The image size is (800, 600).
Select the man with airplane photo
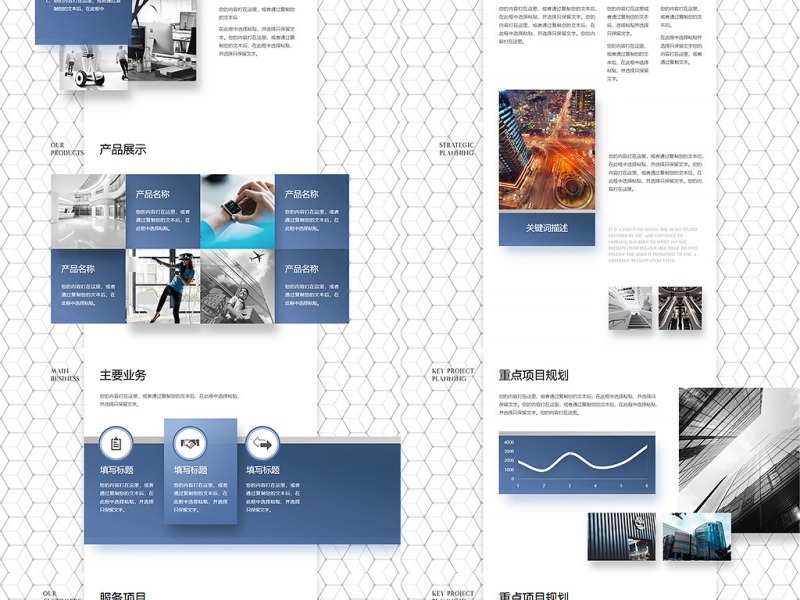click(237, 286)
